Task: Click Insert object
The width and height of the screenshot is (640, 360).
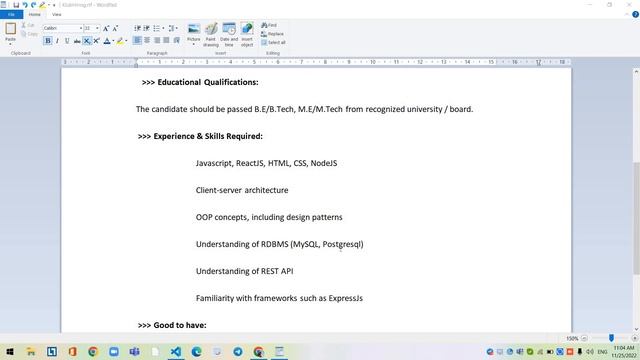Action: (247, 35)
